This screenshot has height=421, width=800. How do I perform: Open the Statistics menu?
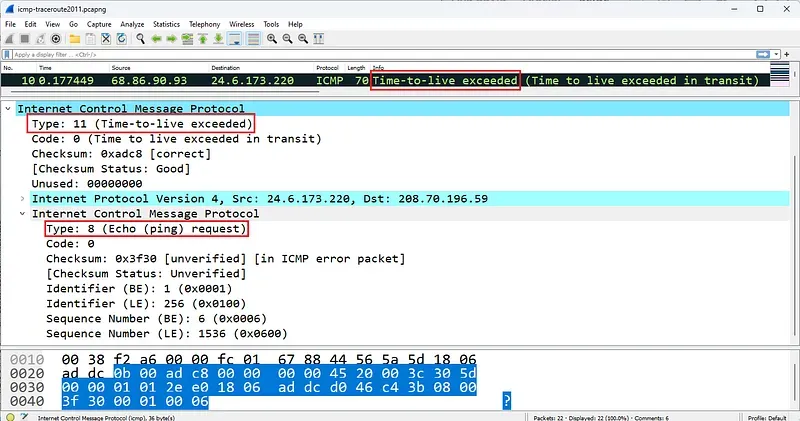point(166,24)
